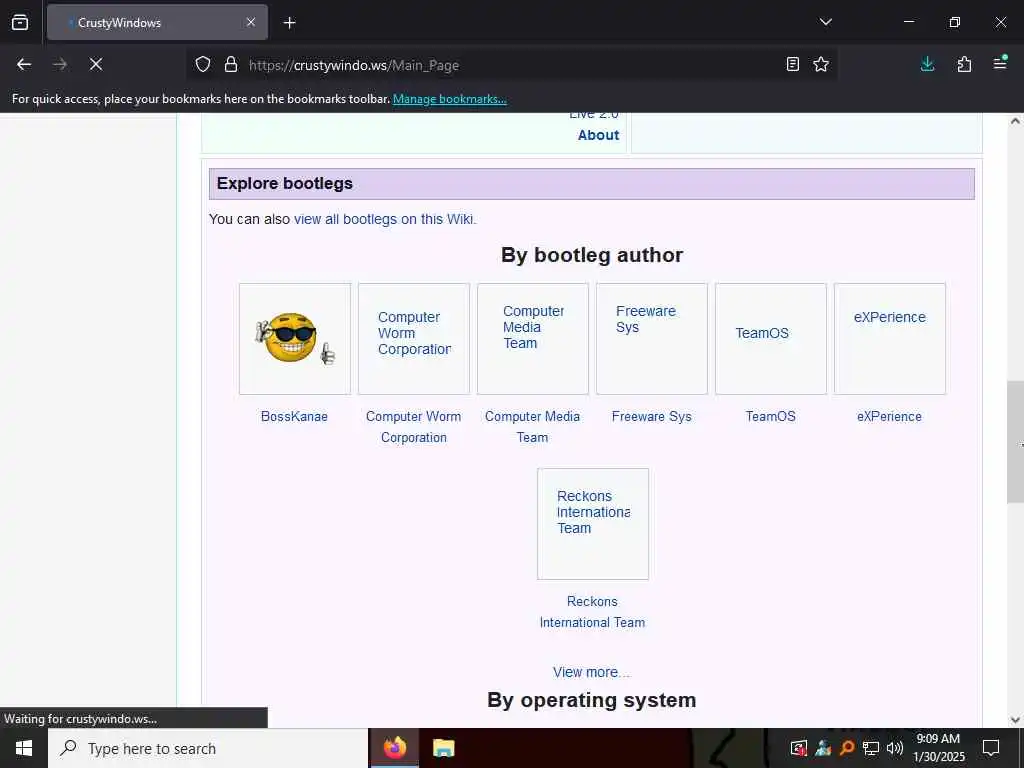Click the scrollbar down arrow
1024x768 pixels.
coord(1015,720)
